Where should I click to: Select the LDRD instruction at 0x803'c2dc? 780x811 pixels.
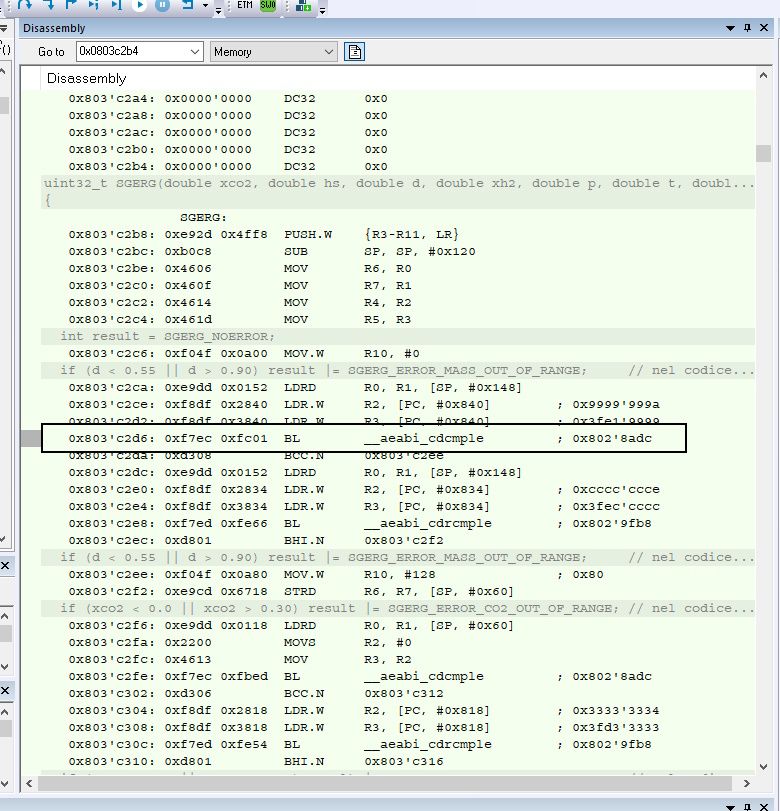(398, 473)
